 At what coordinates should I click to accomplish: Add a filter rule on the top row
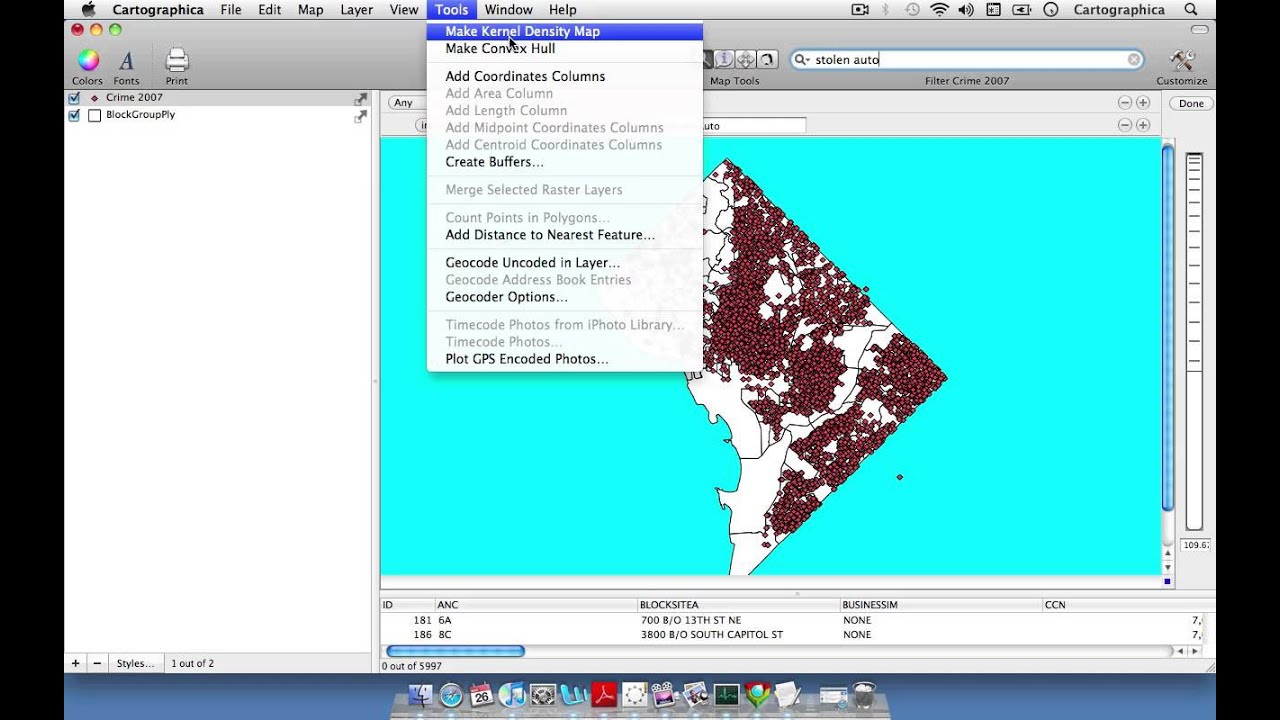coord(1142,103)
